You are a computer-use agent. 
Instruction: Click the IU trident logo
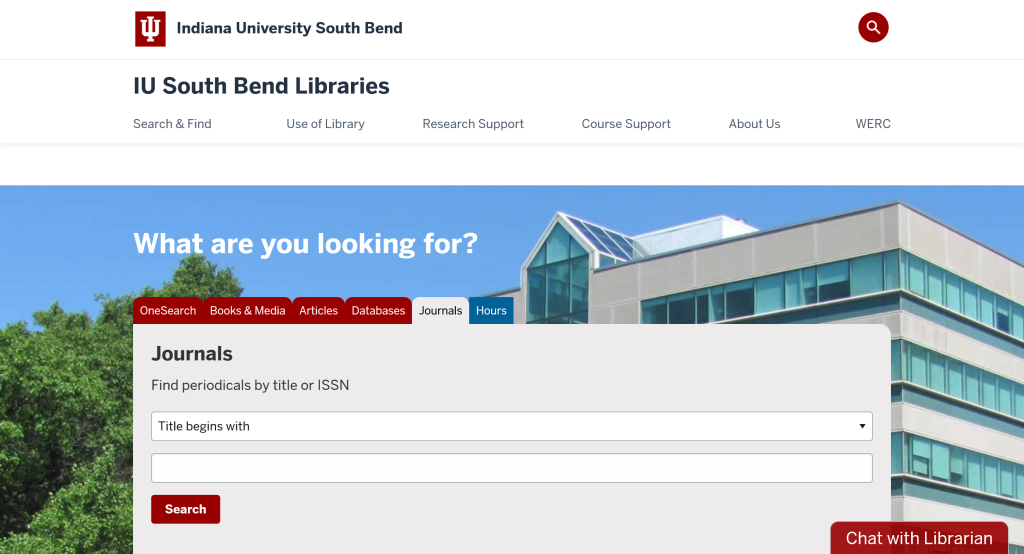(150, 29)
